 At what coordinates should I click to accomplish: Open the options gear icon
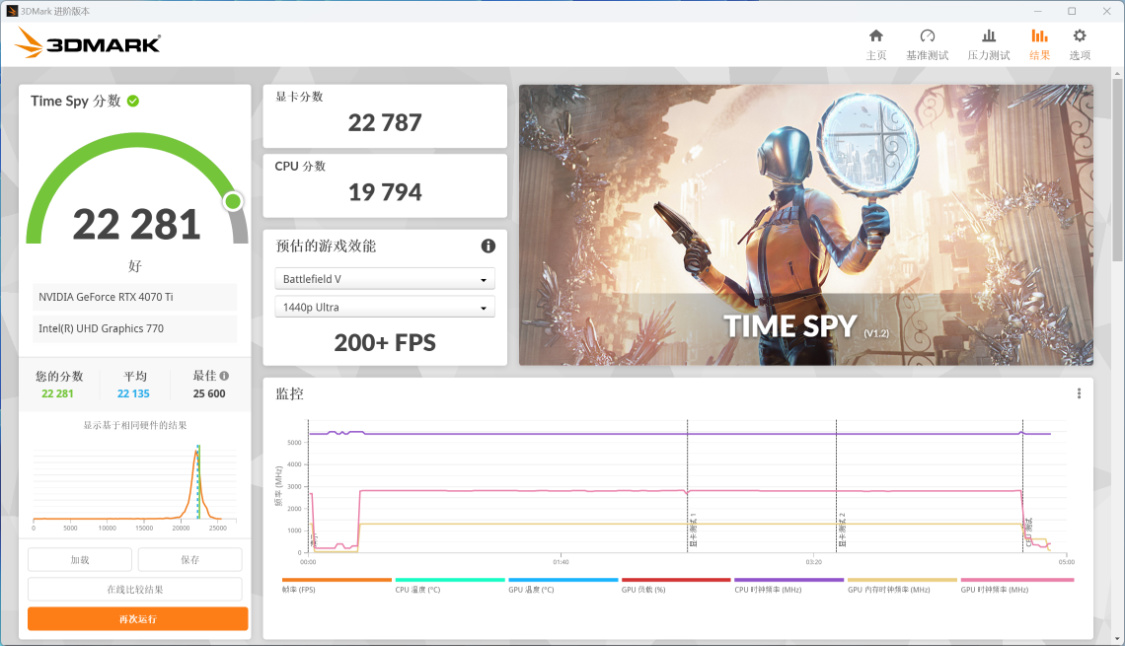tap(1079, 36)
